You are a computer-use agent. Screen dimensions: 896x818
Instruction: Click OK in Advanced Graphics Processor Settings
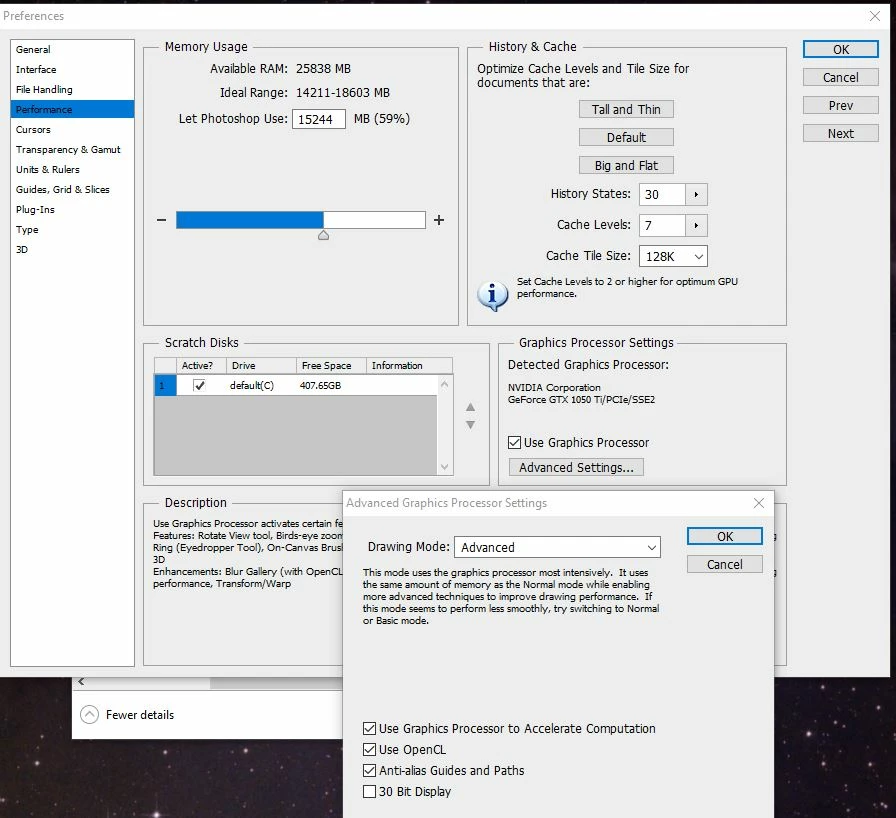(x=725, y=536)
